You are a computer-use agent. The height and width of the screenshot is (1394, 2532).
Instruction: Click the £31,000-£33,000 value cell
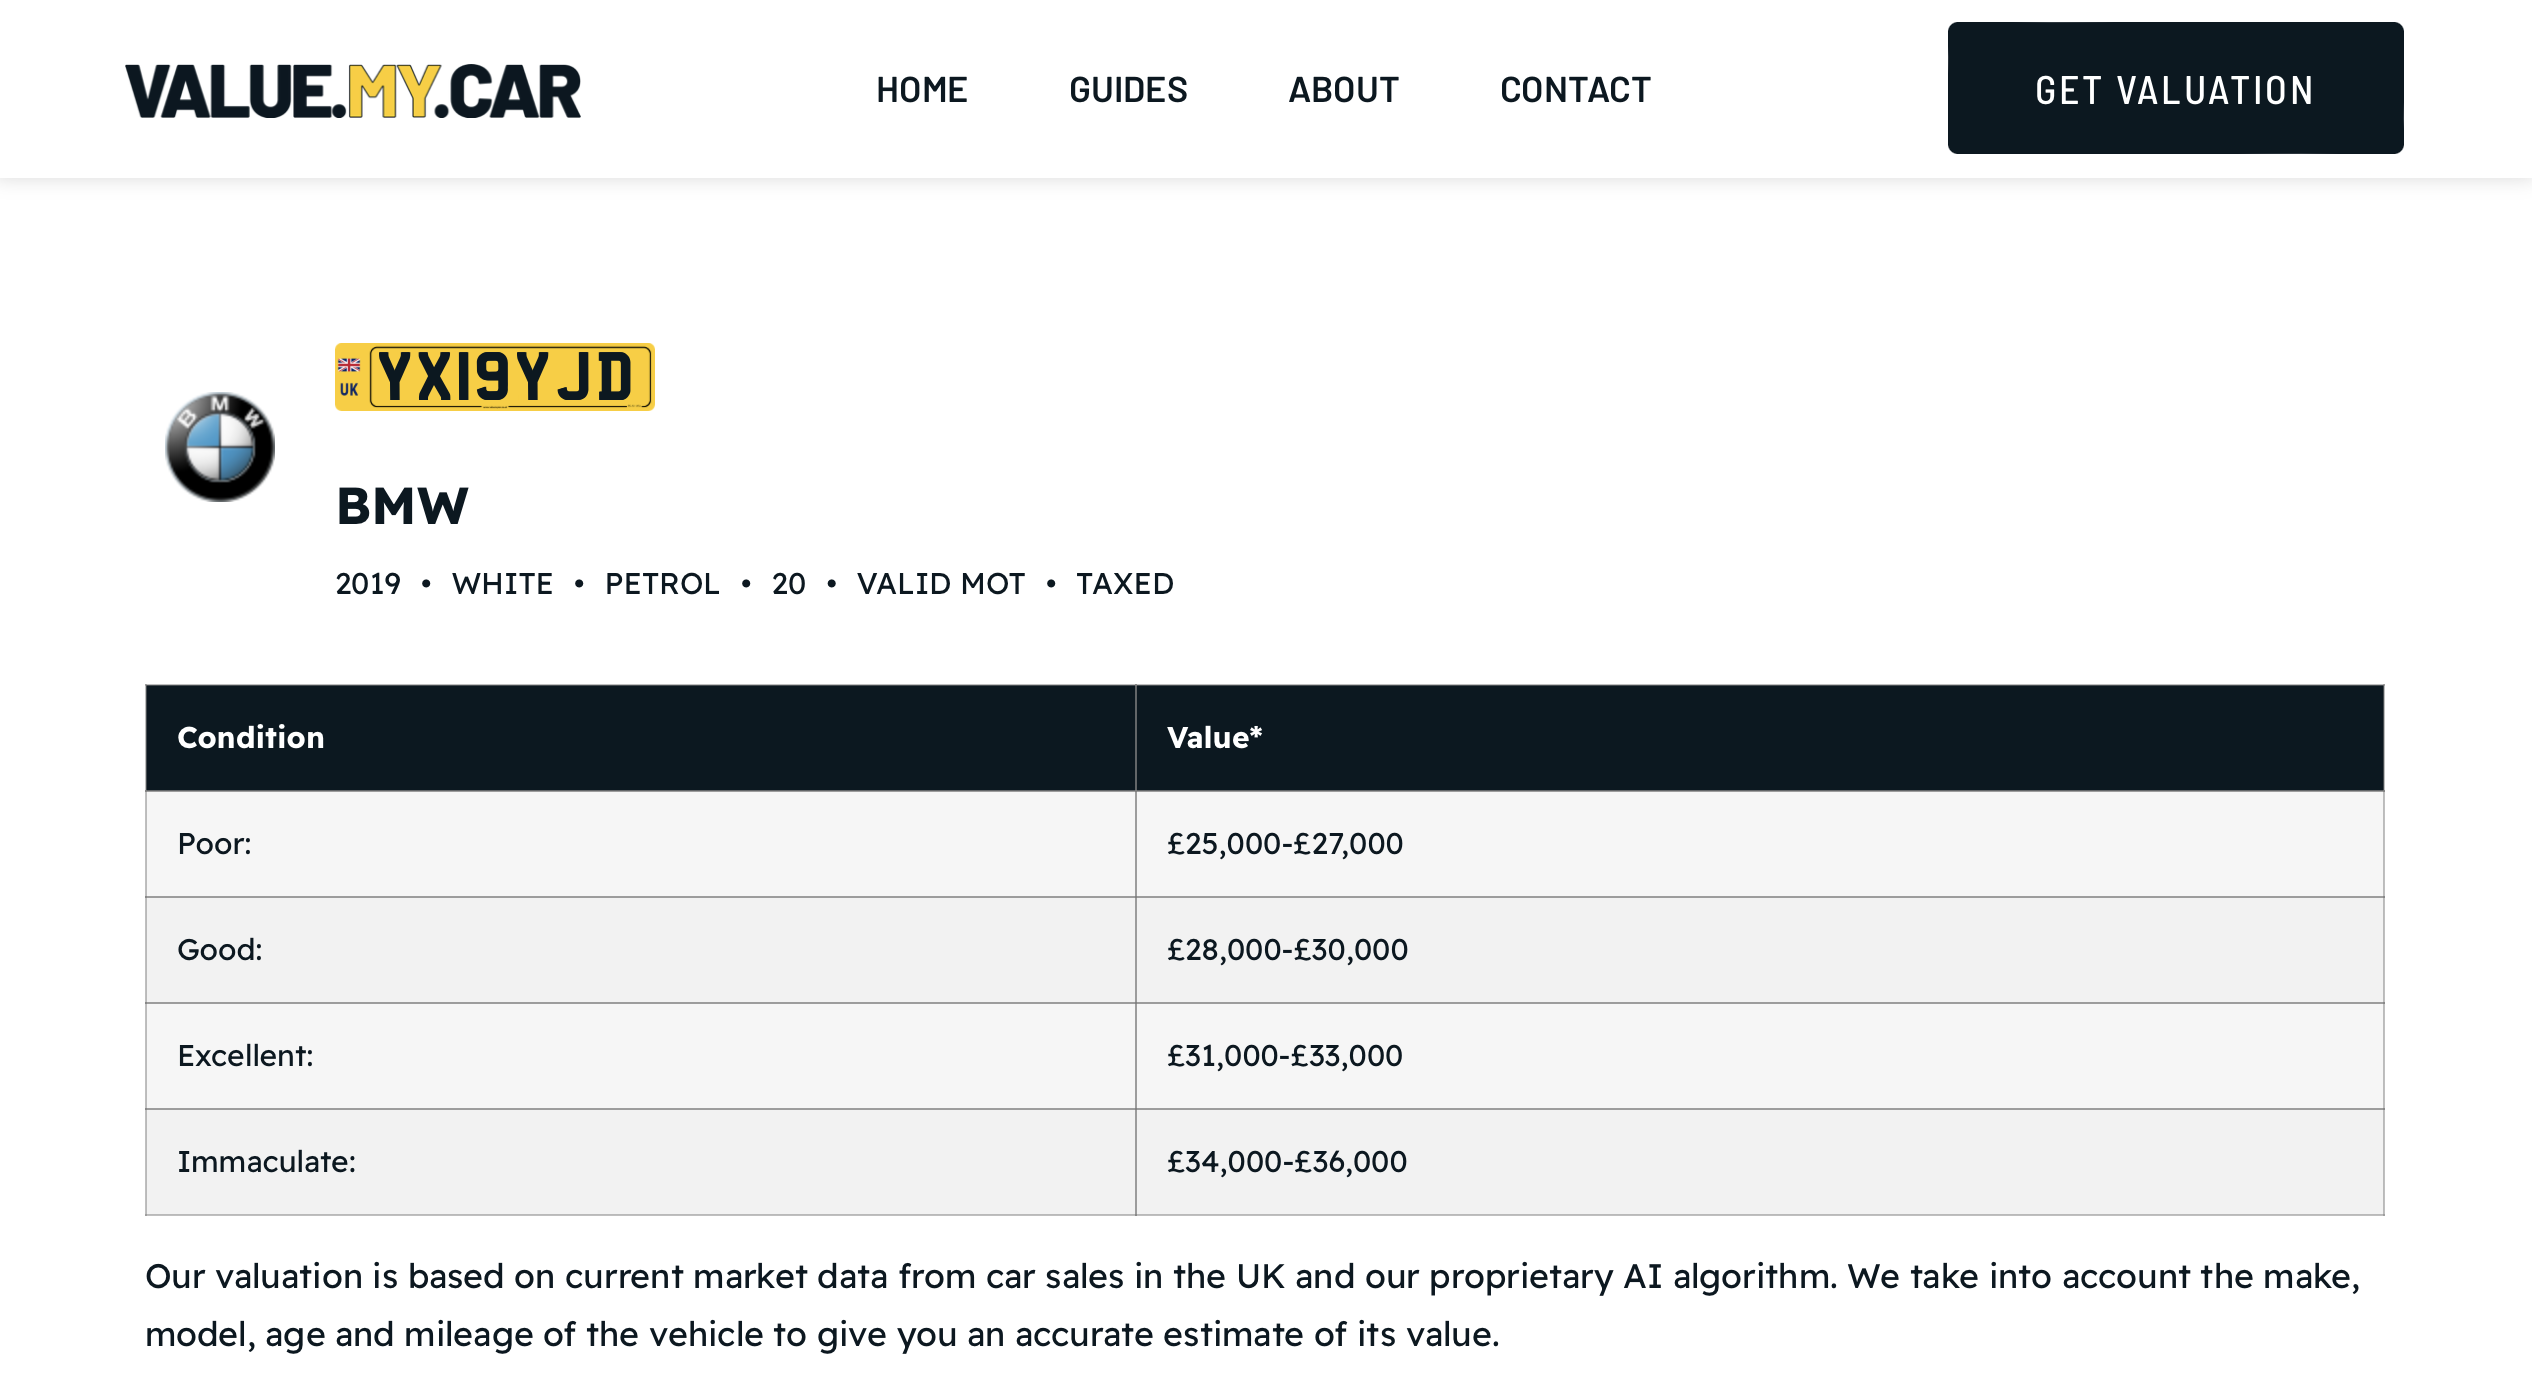pos(1285,1056)
